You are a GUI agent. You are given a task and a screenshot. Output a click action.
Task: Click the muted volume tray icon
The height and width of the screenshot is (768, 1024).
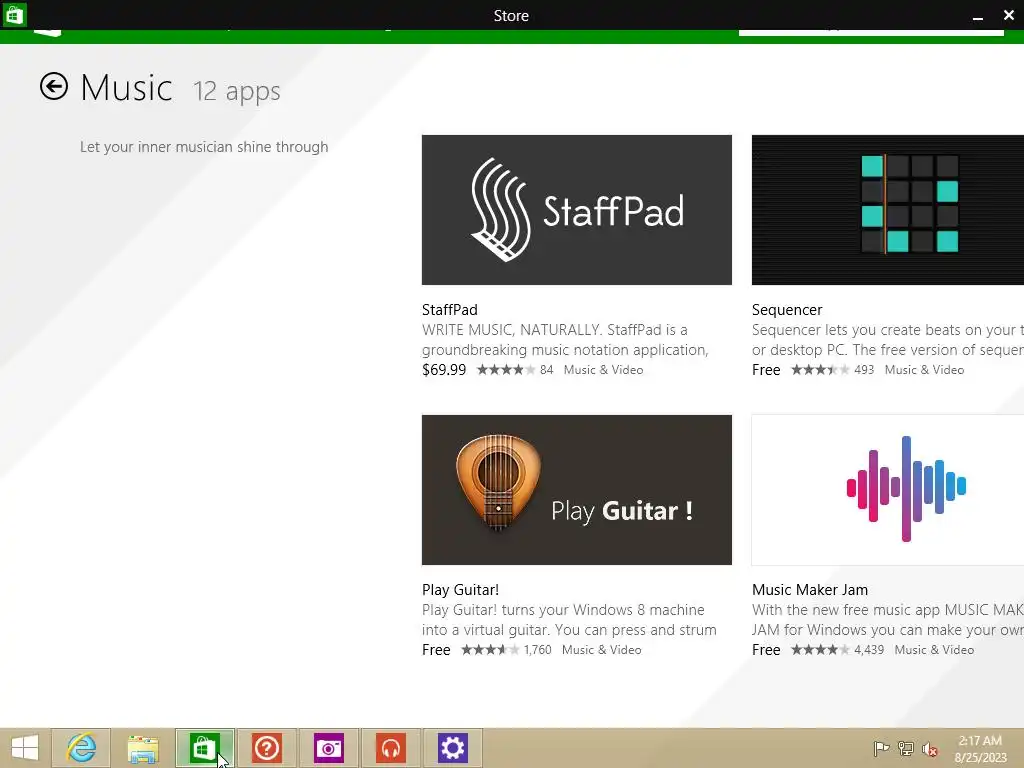(929, 749)
